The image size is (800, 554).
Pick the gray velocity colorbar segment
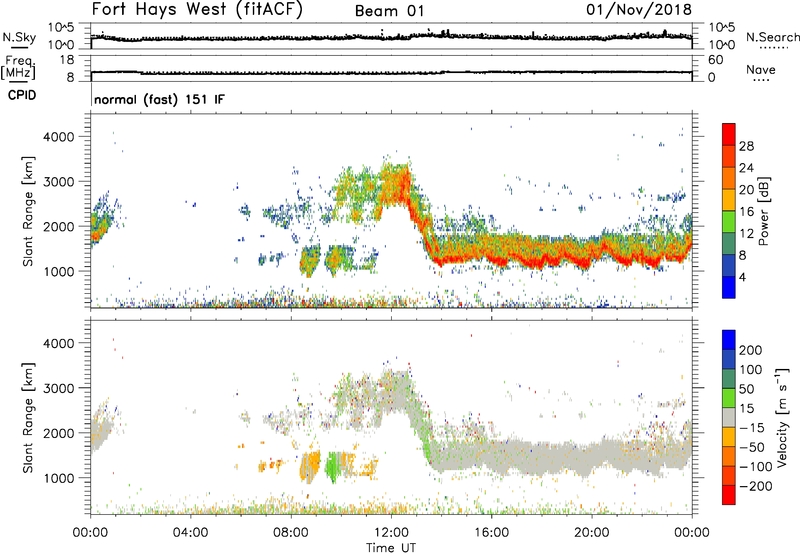pyautogui.click(x=729, y=417)
